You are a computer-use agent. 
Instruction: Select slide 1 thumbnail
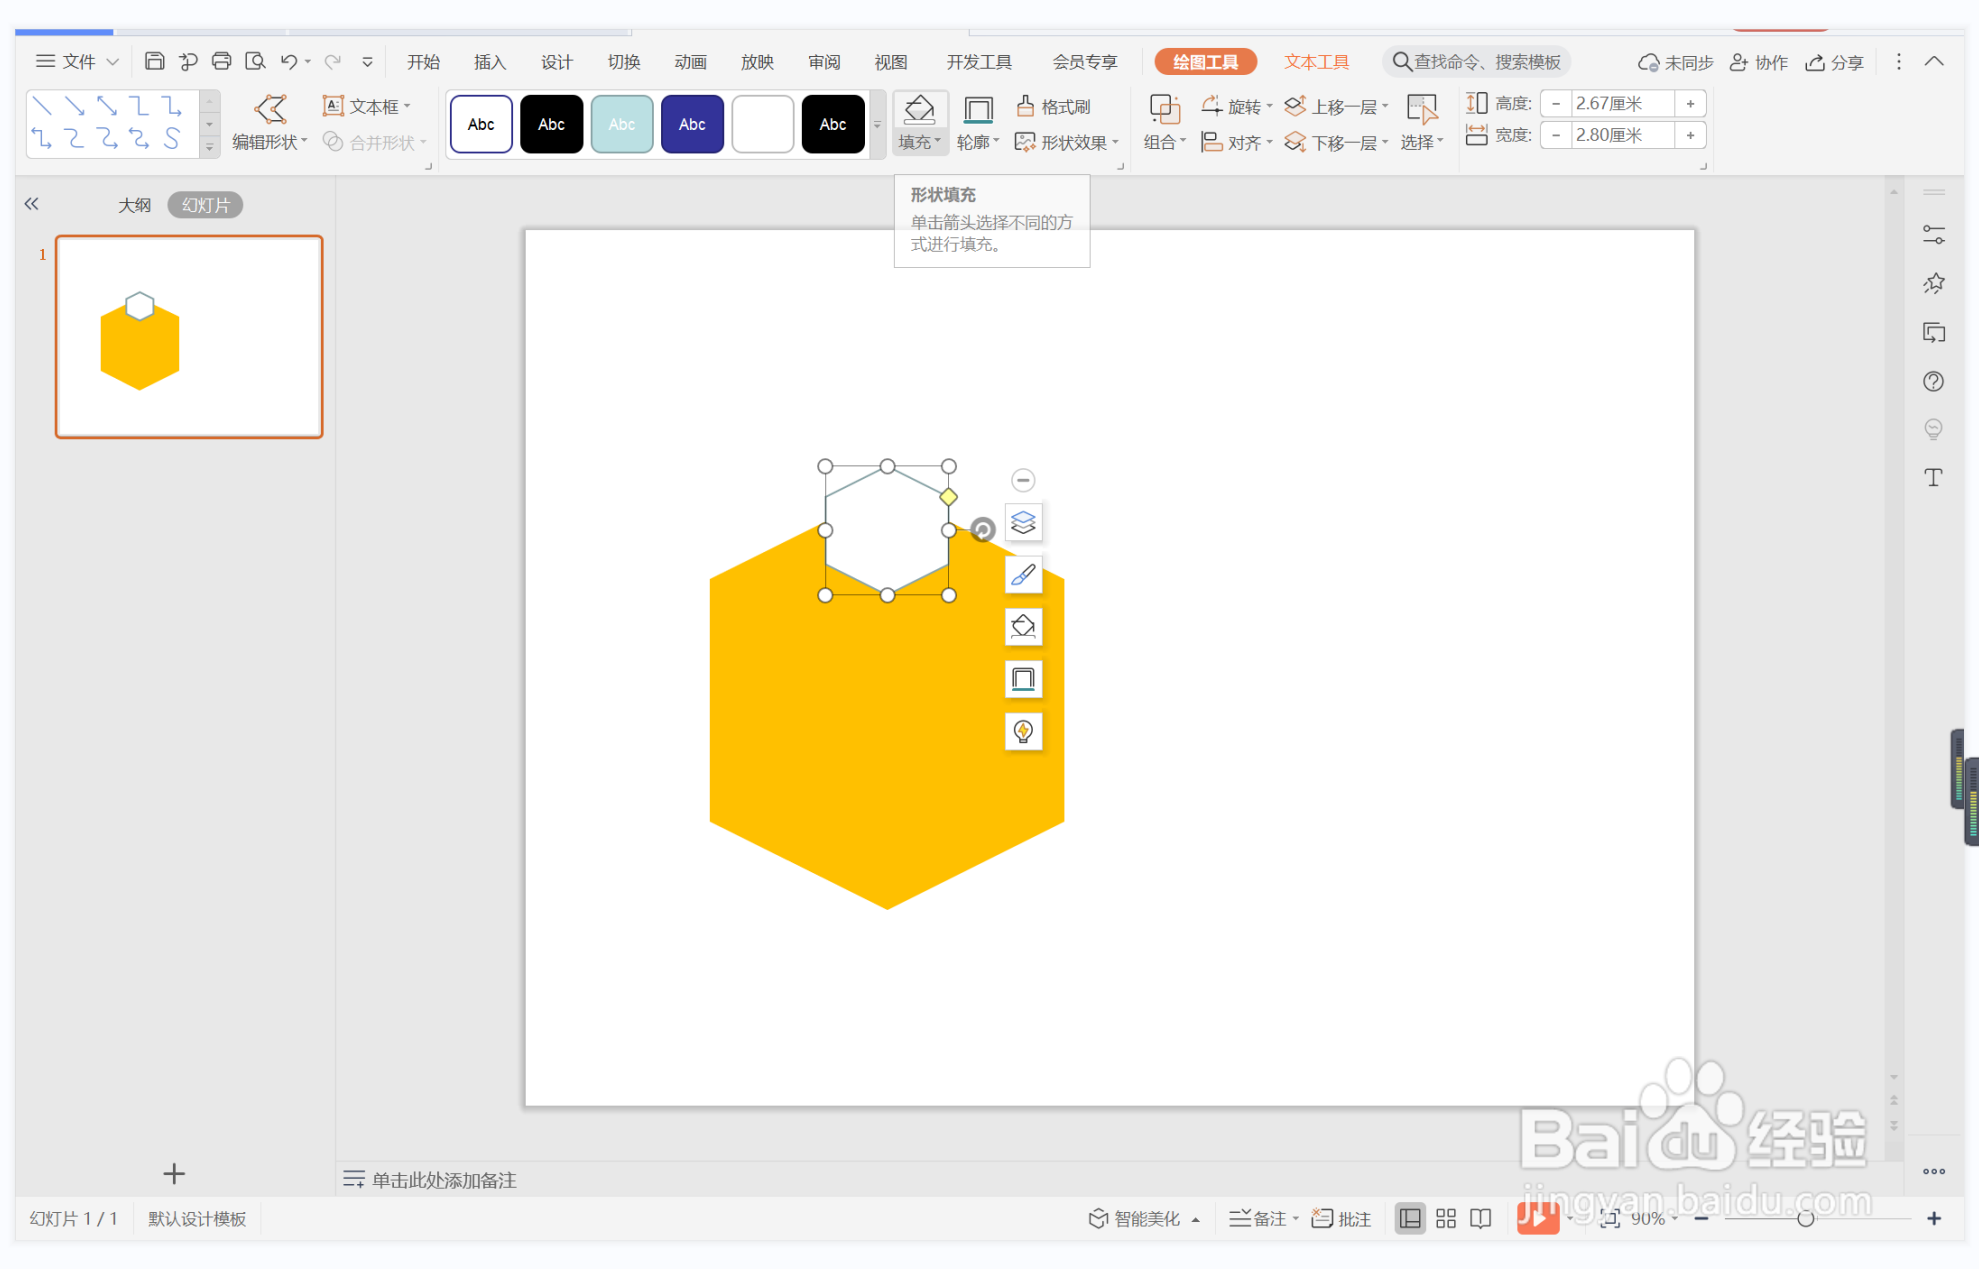[189, 337]
